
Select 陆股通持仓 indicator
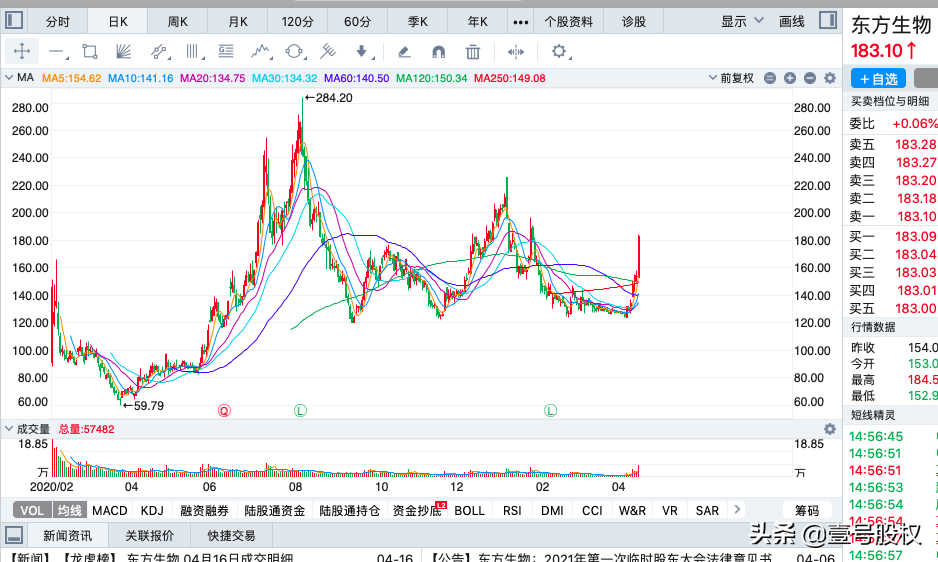pyautogui.click(x=349, y=511)
